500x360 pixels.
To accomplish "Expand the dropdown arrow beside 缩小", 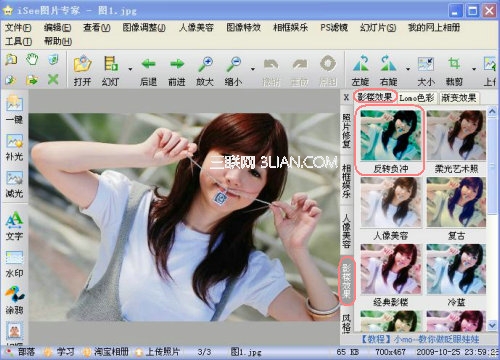I will click(253, 69).
